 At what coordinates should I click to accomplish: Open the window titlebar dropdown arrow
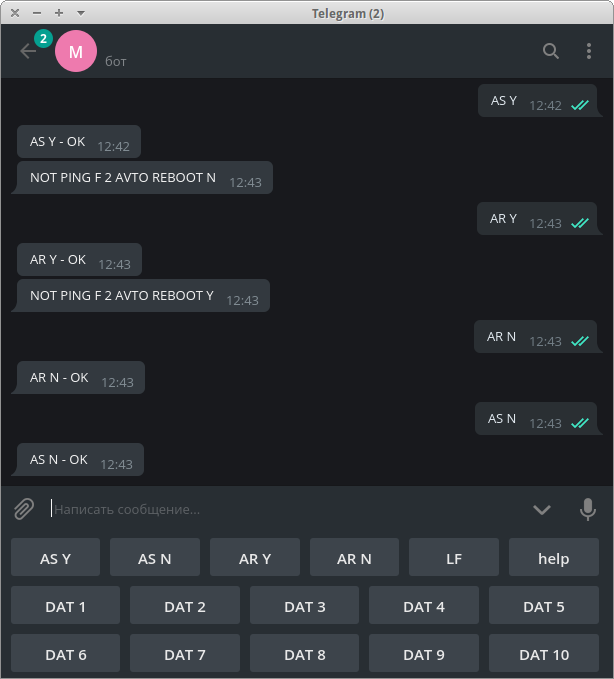81,13
